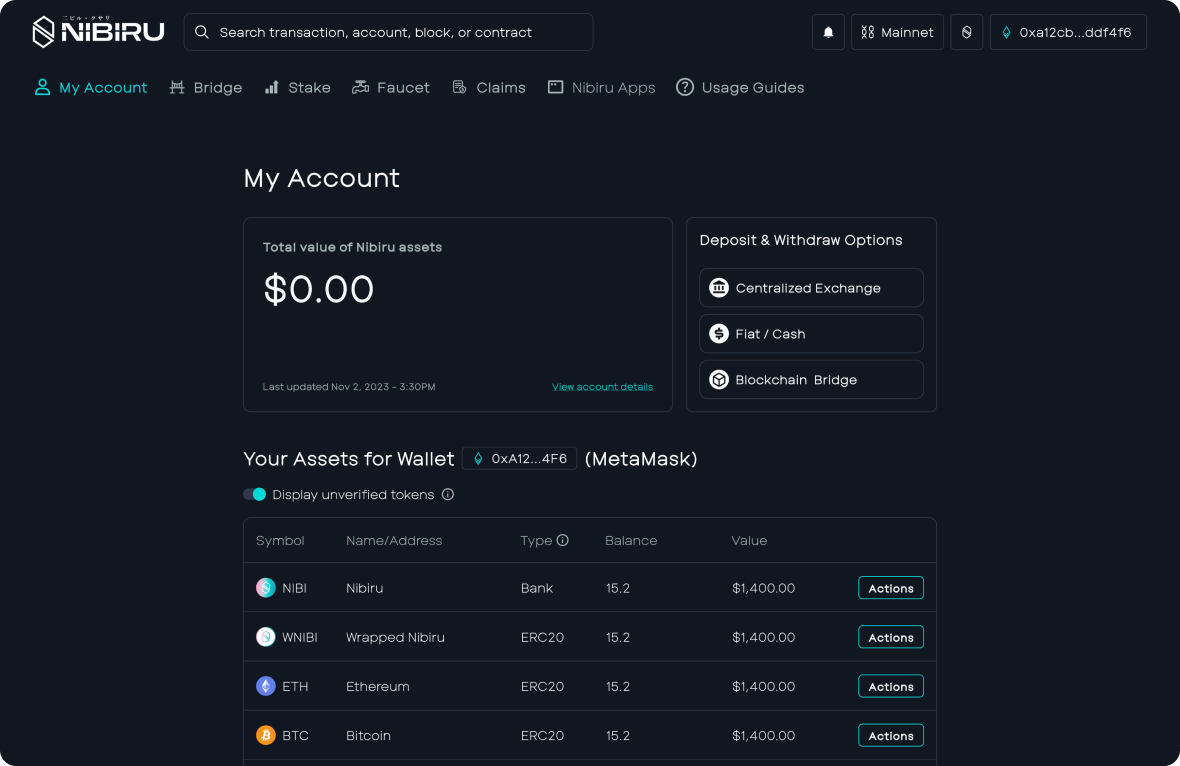Click the Bitcoin name cell
The image size is (1180, 766).
click(x=368, y=735)
